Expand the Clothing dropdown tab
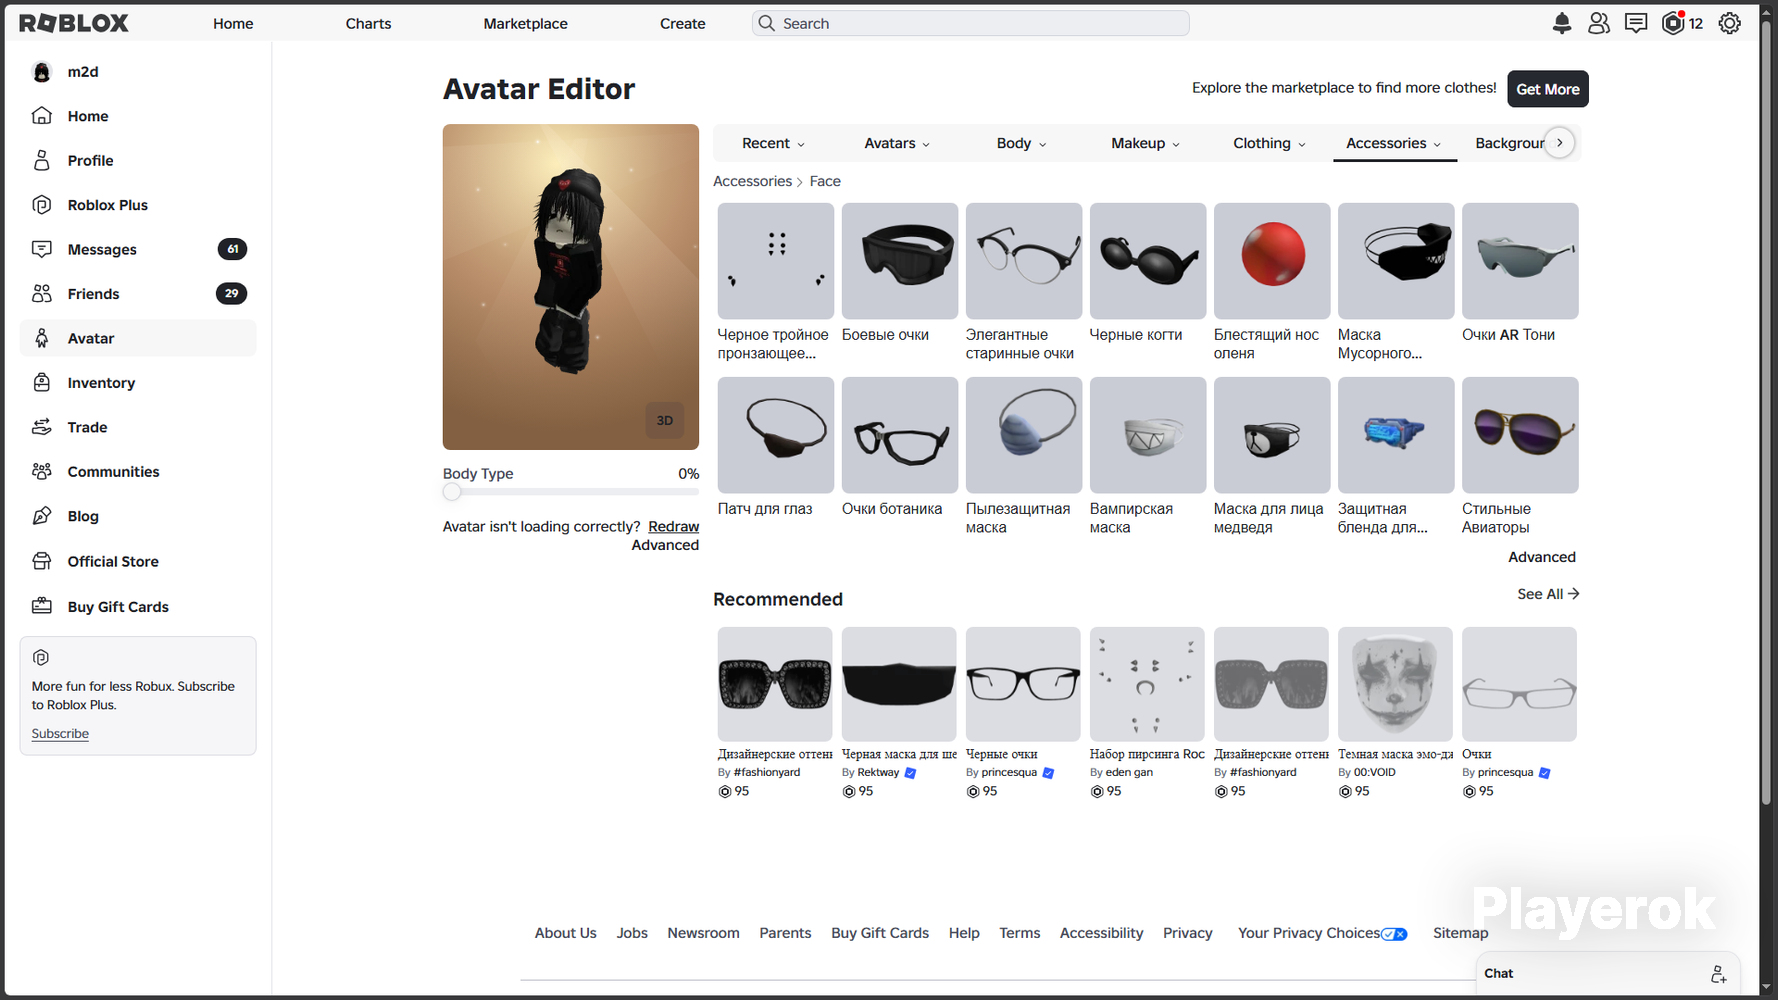The width and height of the screenshot is (1778, 1000). point(1269,143)
